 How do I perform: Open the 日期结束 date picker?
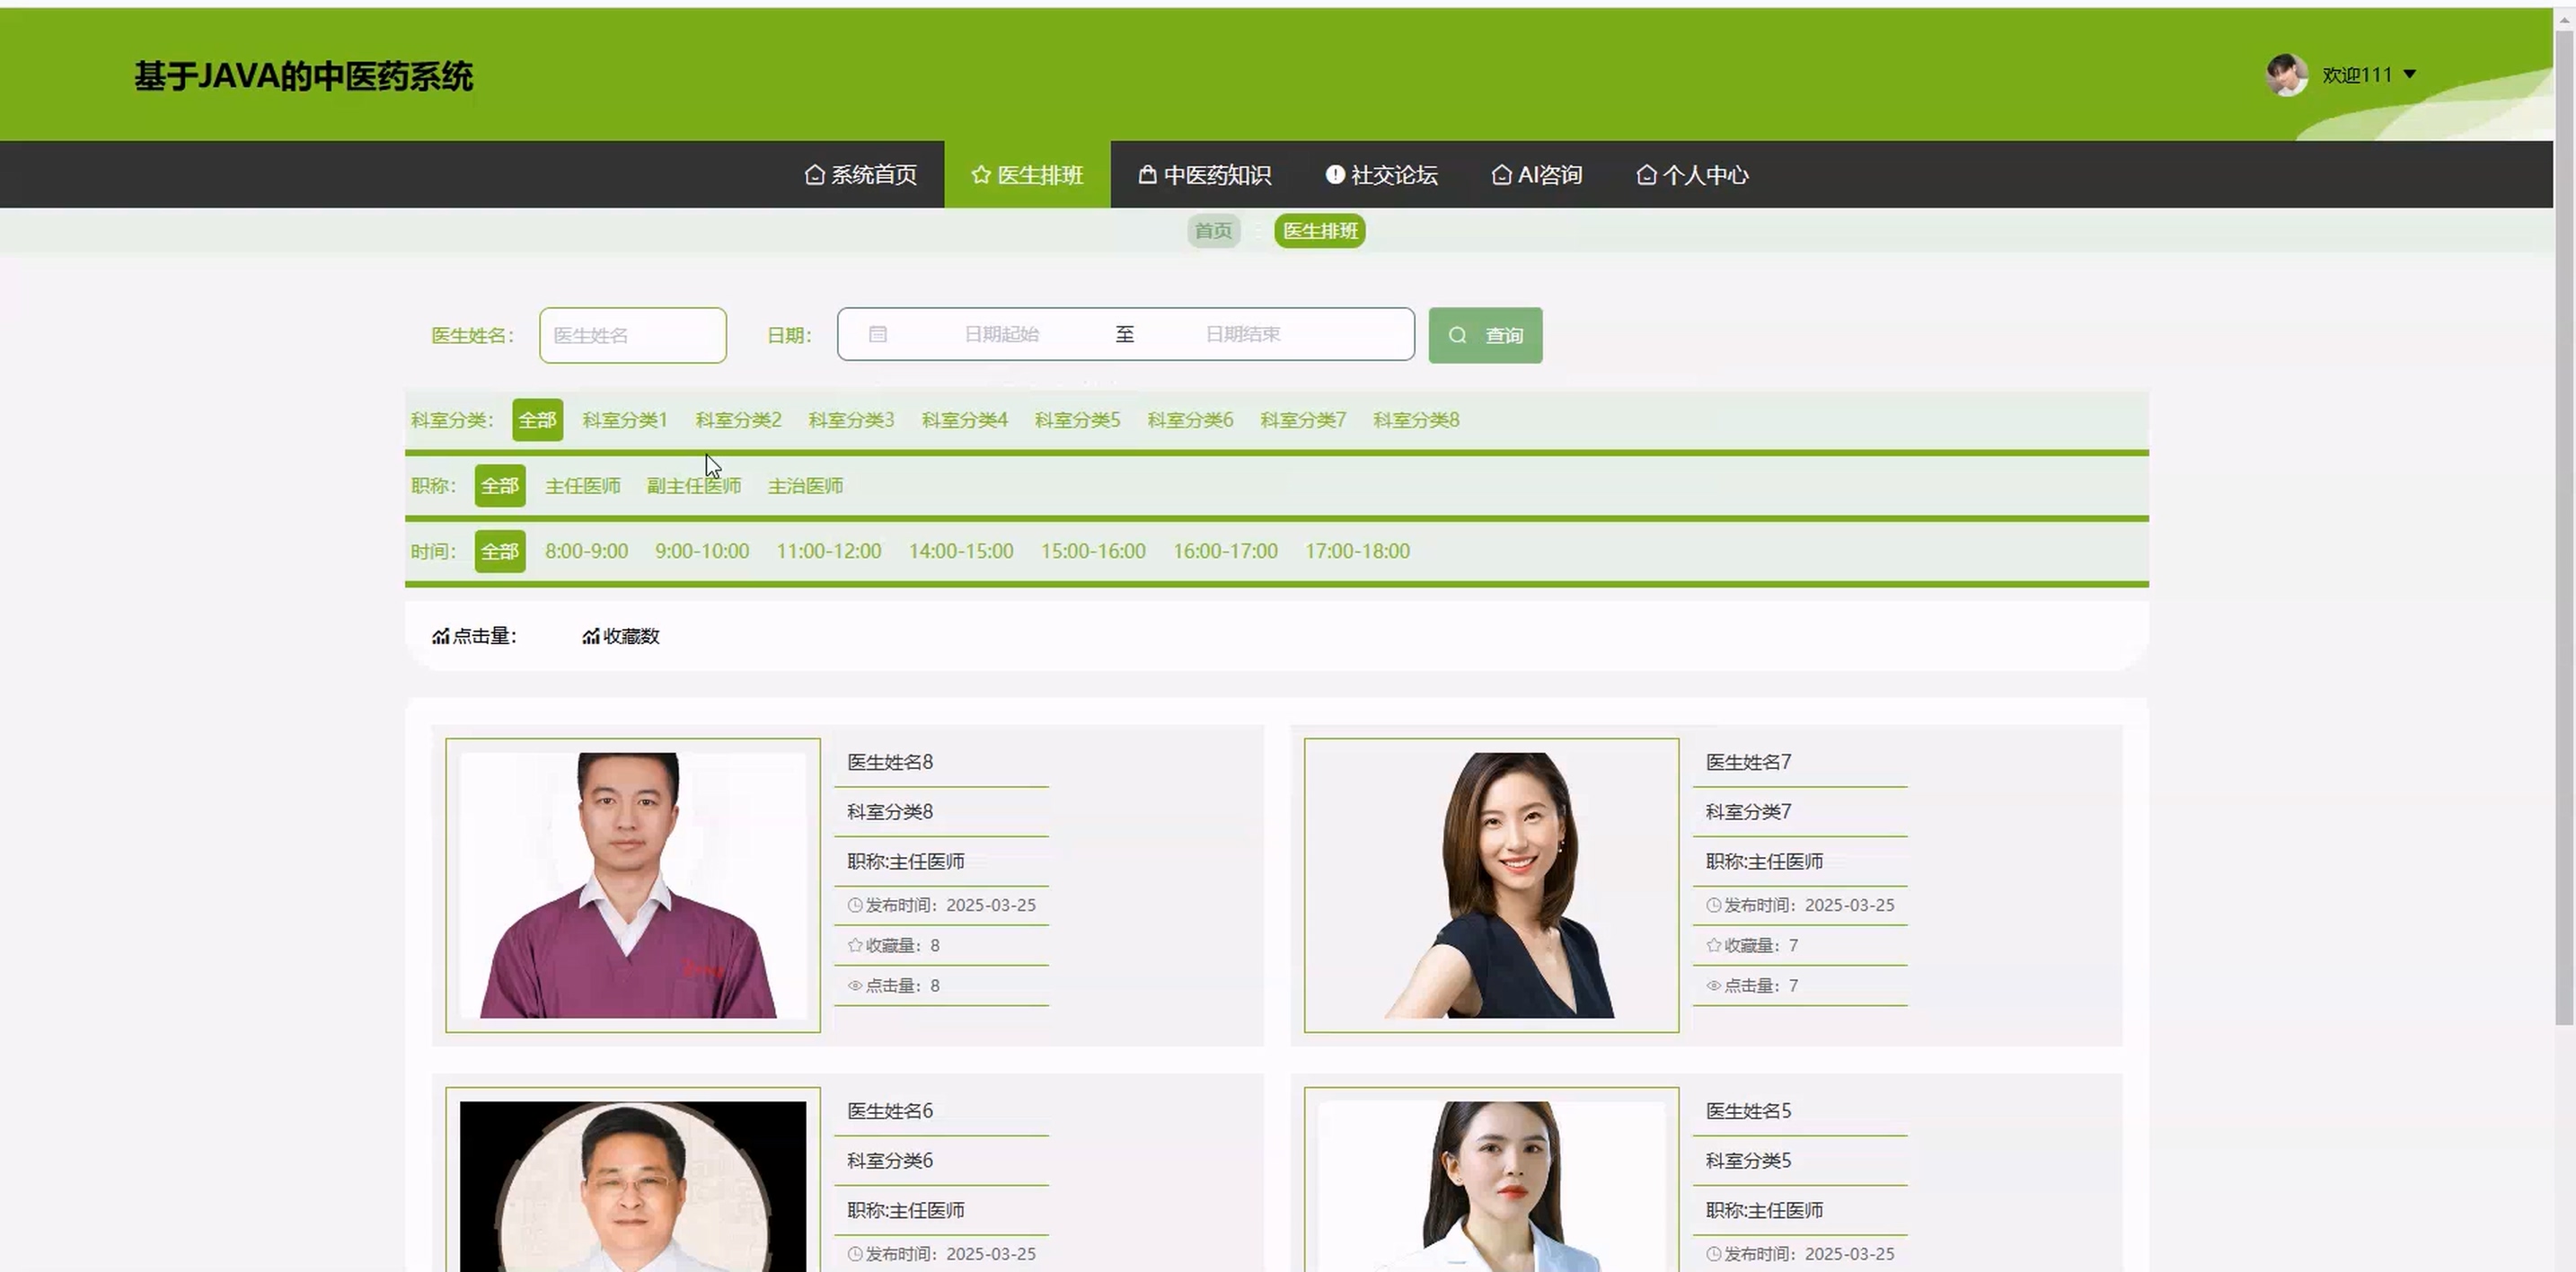1242,334
